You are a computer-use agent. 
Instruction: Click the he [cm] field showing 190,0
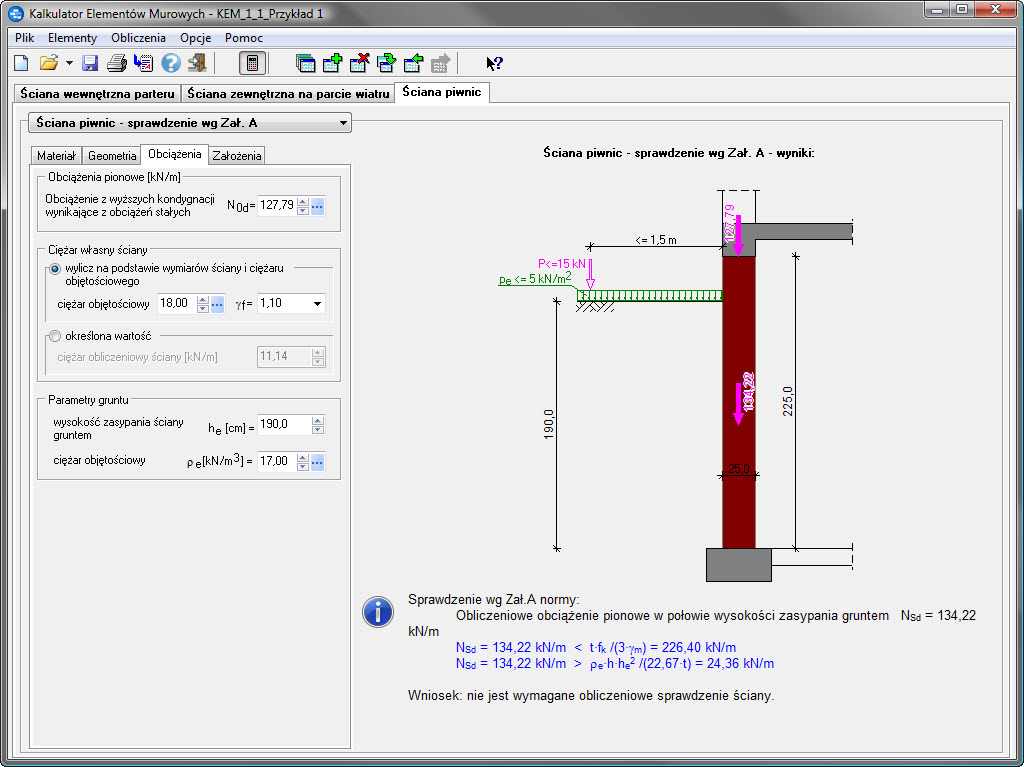284,425
